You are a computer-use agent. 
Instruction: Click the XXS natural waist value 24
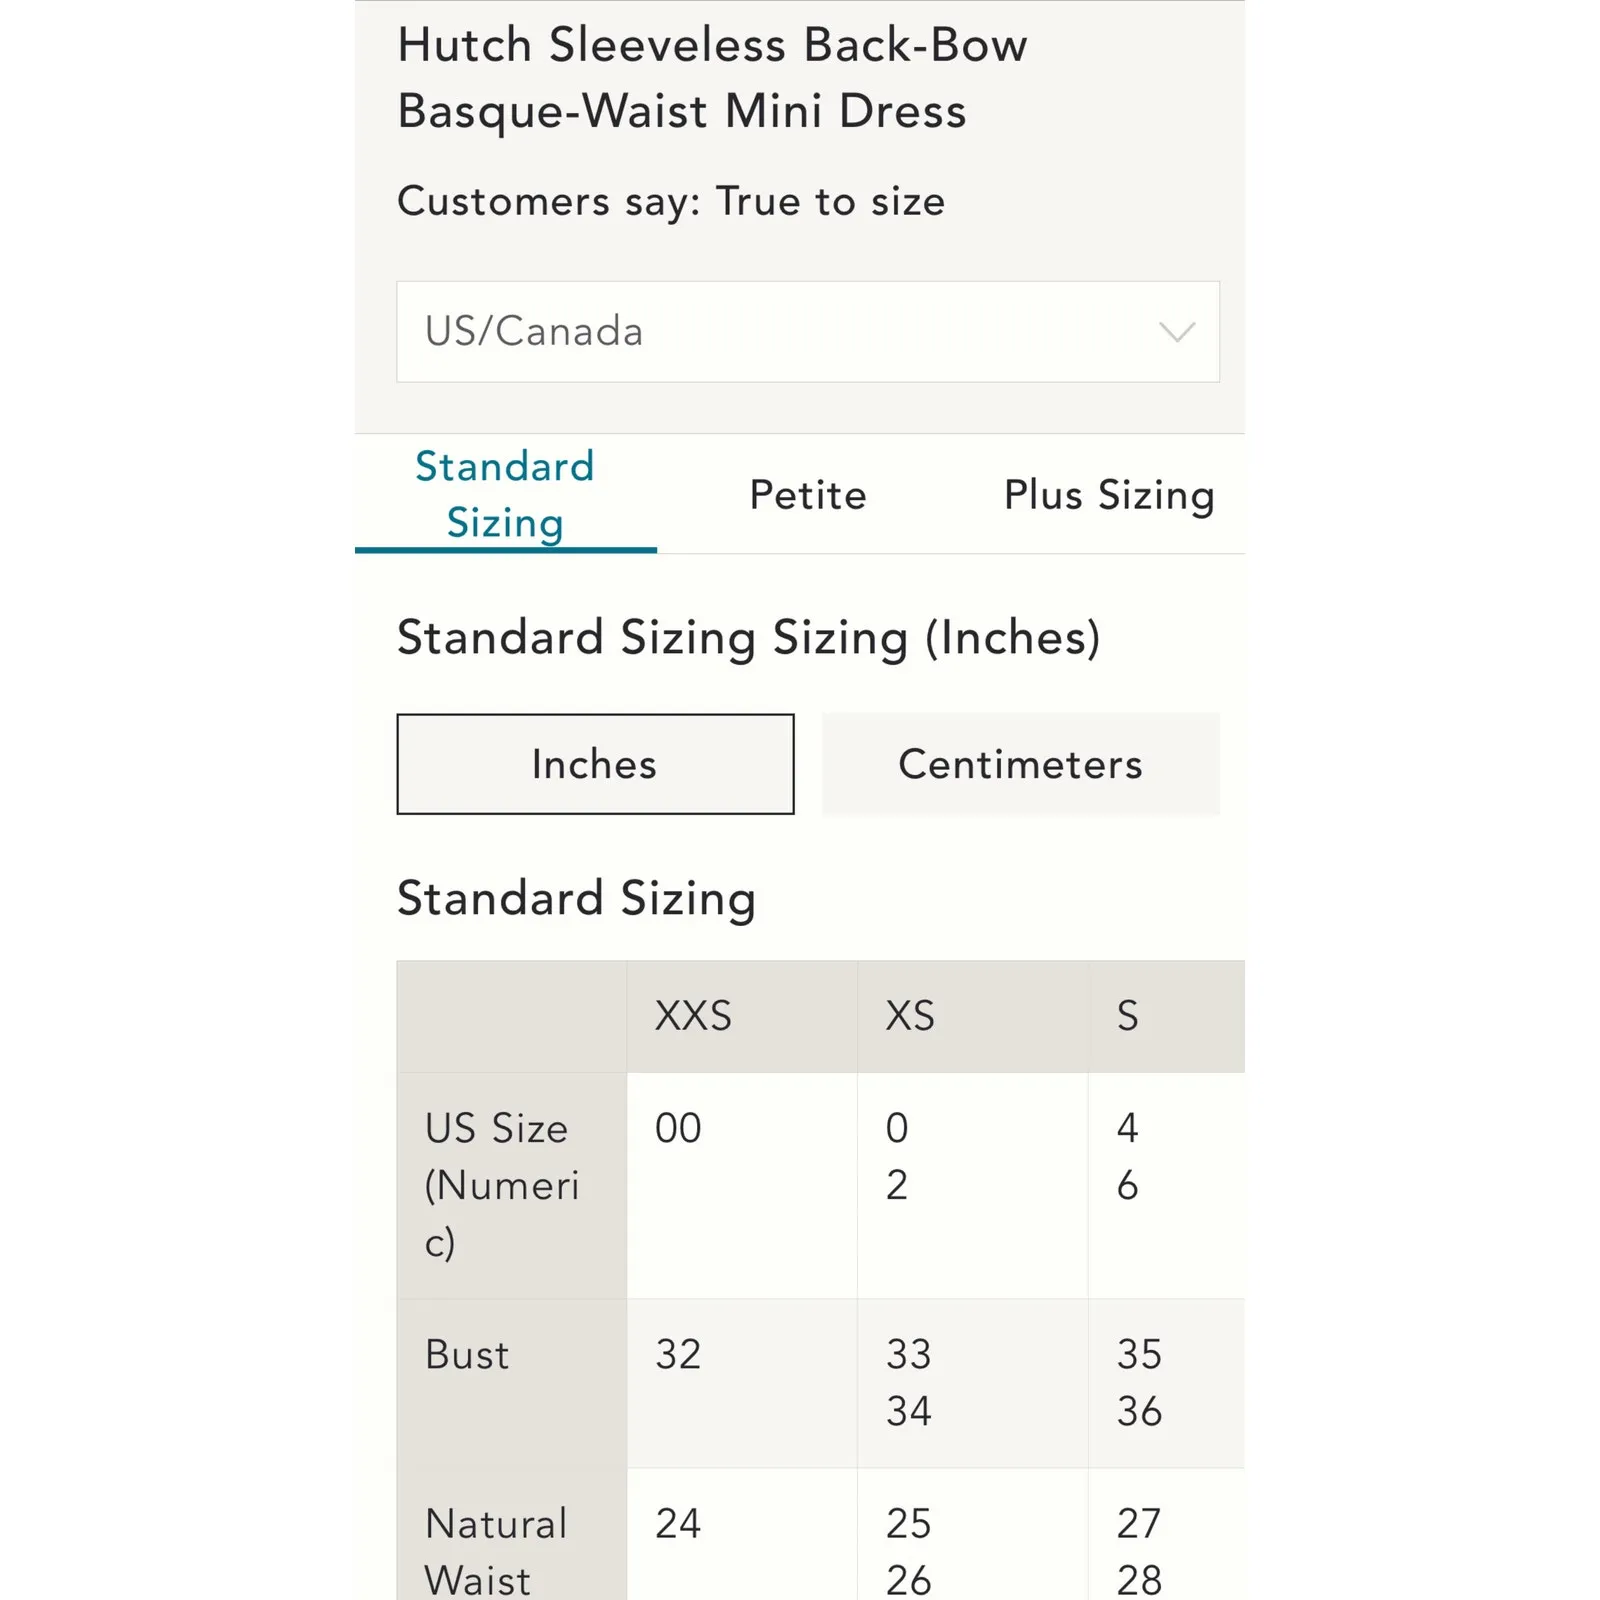[678, 1524]
